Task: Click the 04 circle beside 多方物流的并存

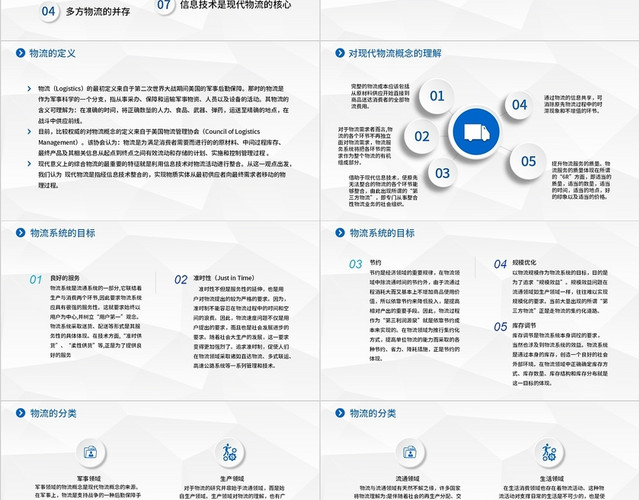Action: (48, 11)
